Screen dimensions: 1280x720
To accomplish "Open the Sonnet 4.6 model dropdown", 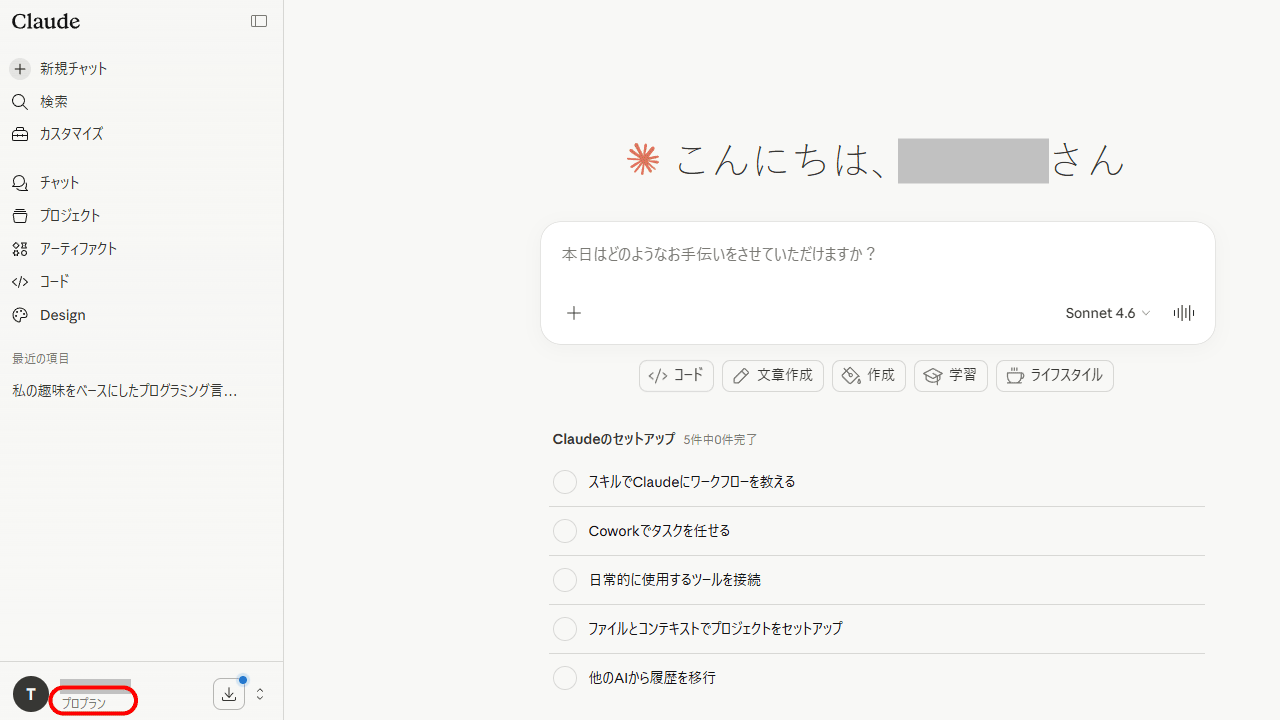I will (1107, 313).
